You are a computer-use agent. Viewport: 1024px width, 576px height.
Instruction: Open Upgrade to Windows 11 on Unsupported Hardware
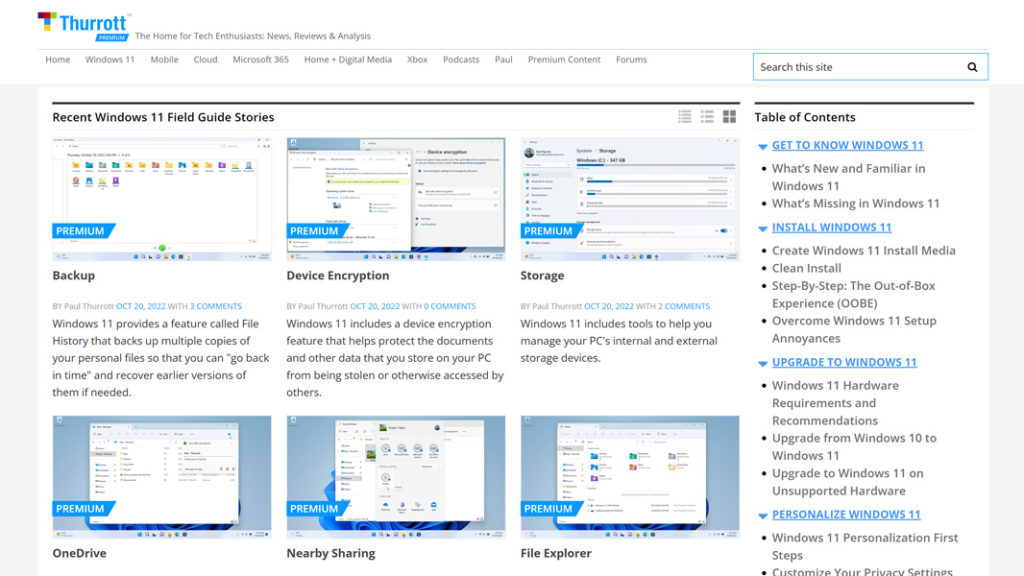click(848, 482)
